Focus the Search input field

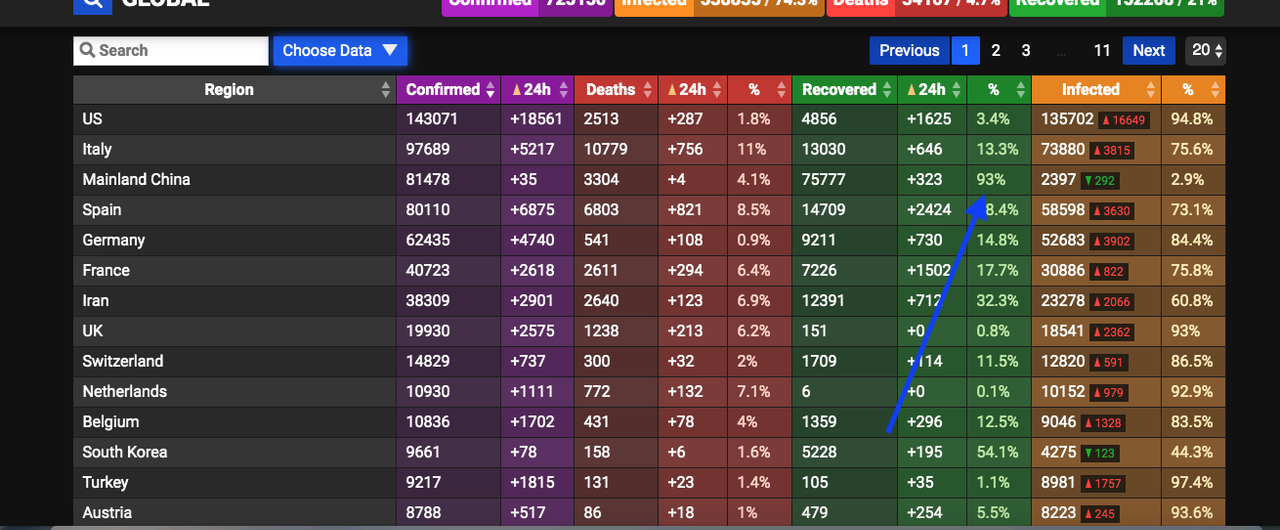click(171, 51)
